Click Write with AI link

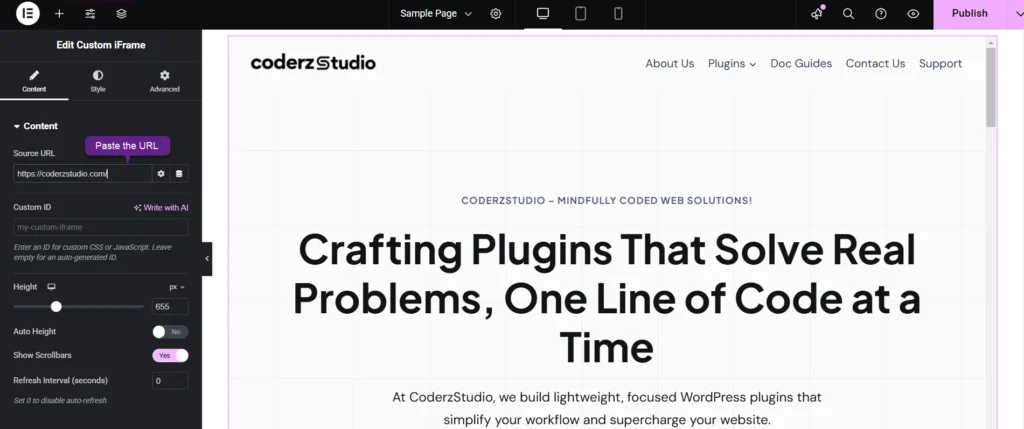[x=161, y=208]
